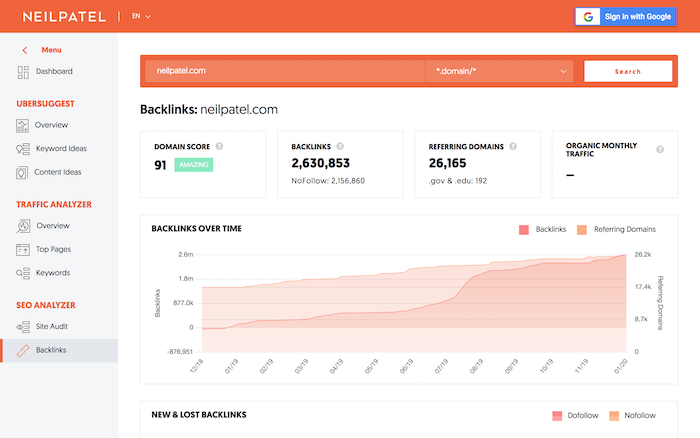The width and height of the screenshot is (700, 438).
Task: Click the domain score value 91
Action: 160,165
